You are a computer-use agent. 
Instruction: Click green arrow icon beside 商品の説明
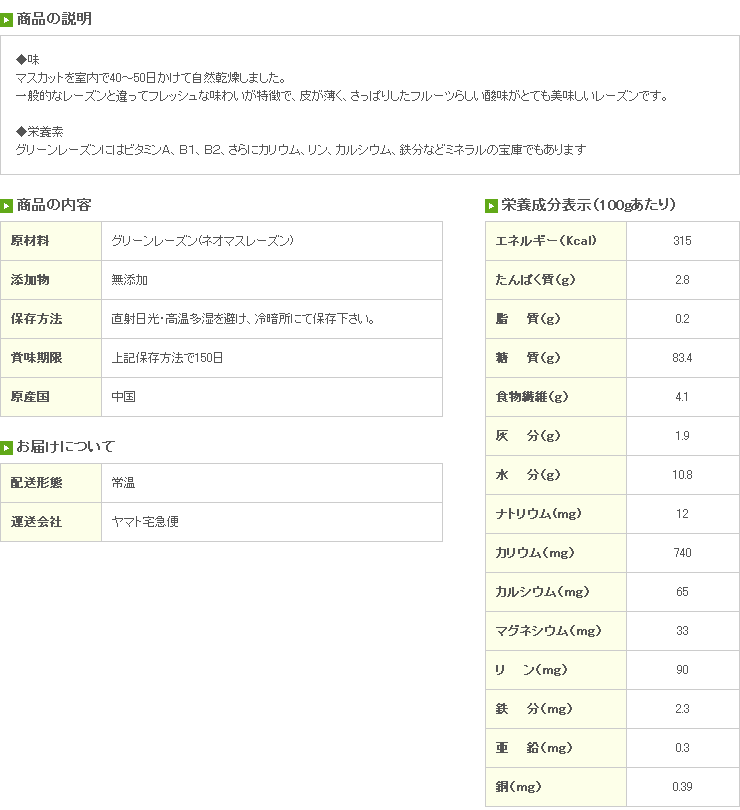[6, 21]
